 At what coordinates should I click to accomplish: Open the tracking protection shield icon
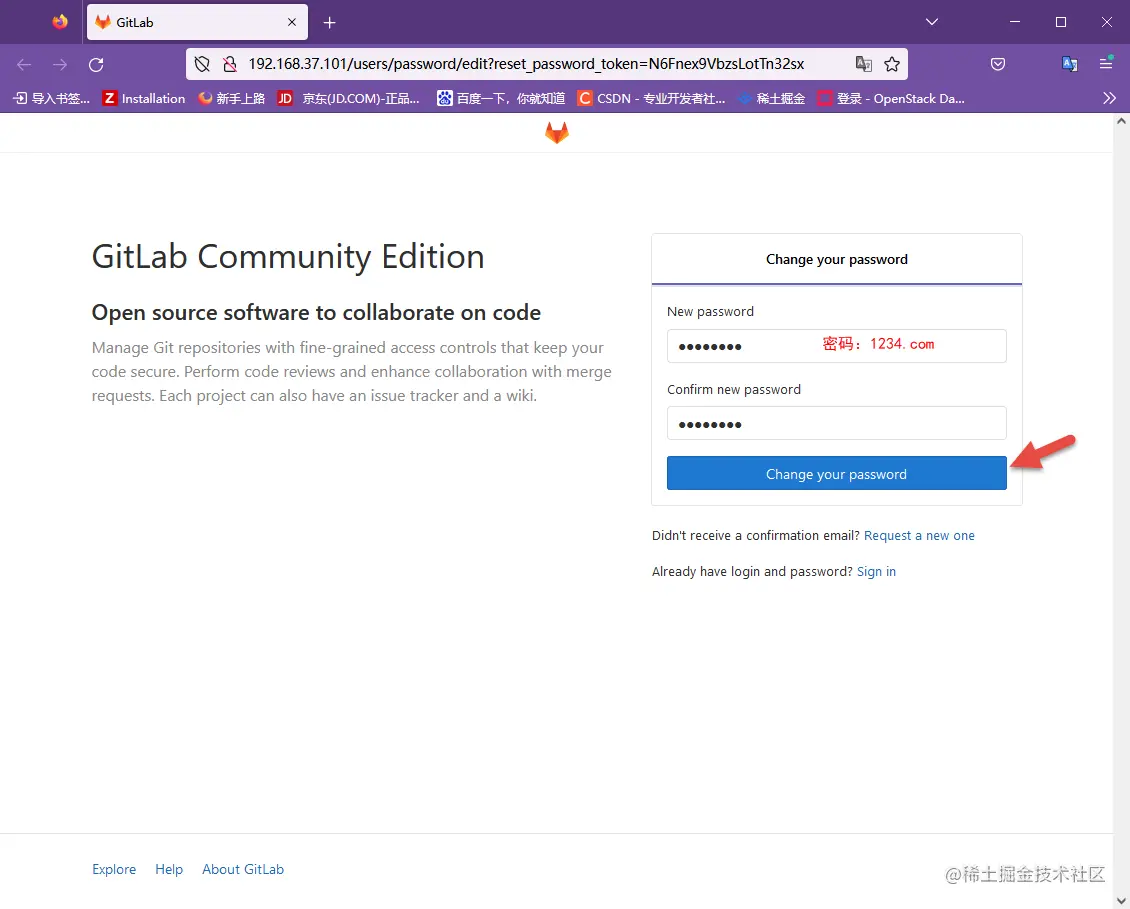pyautogui.click(x=203, y=64)
